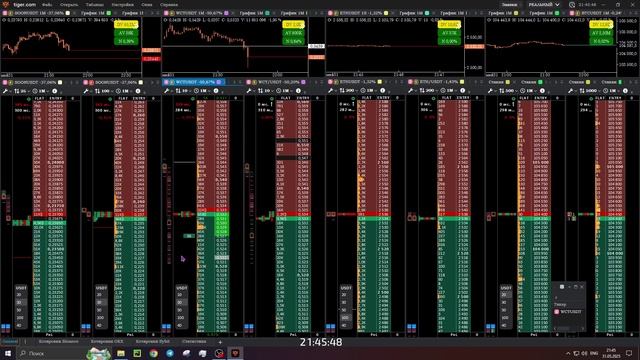Expand scale value 25 dropdown in DOOMUSDT panel
This screenshot has width=640, height=360.
[x=29, y=91]
